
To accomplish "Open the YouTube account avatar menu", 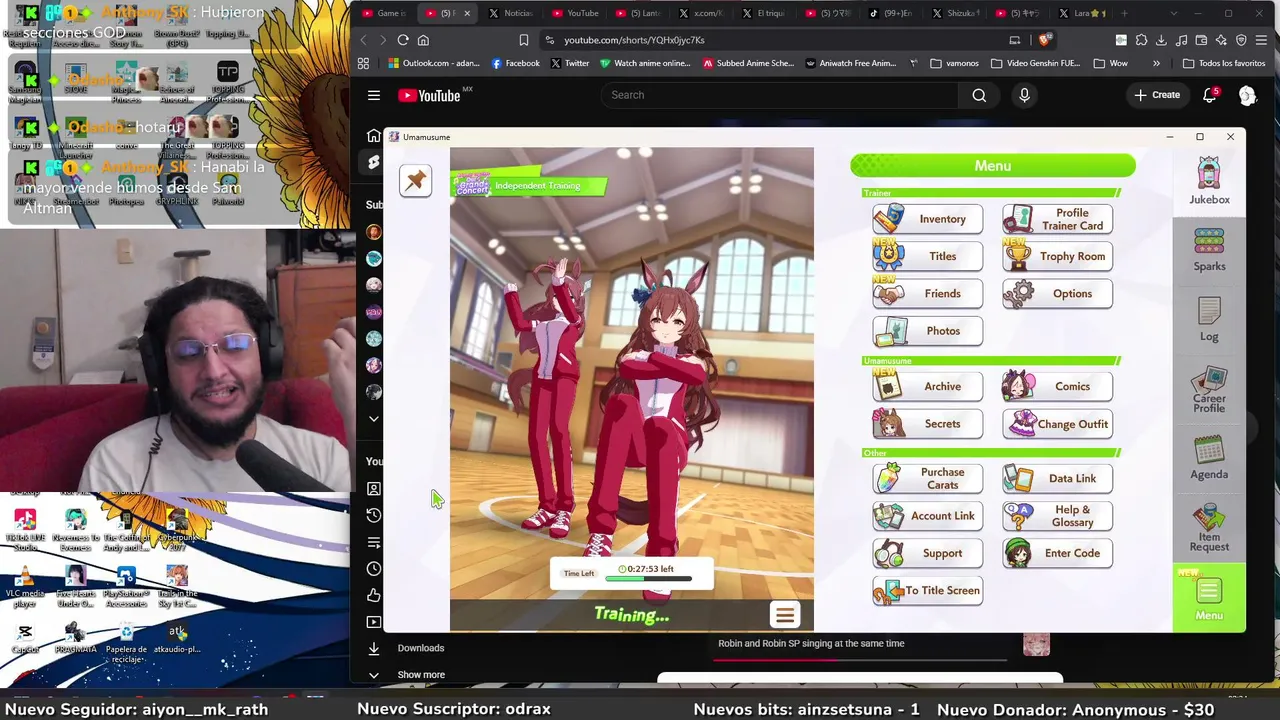I will point(1247,95).
